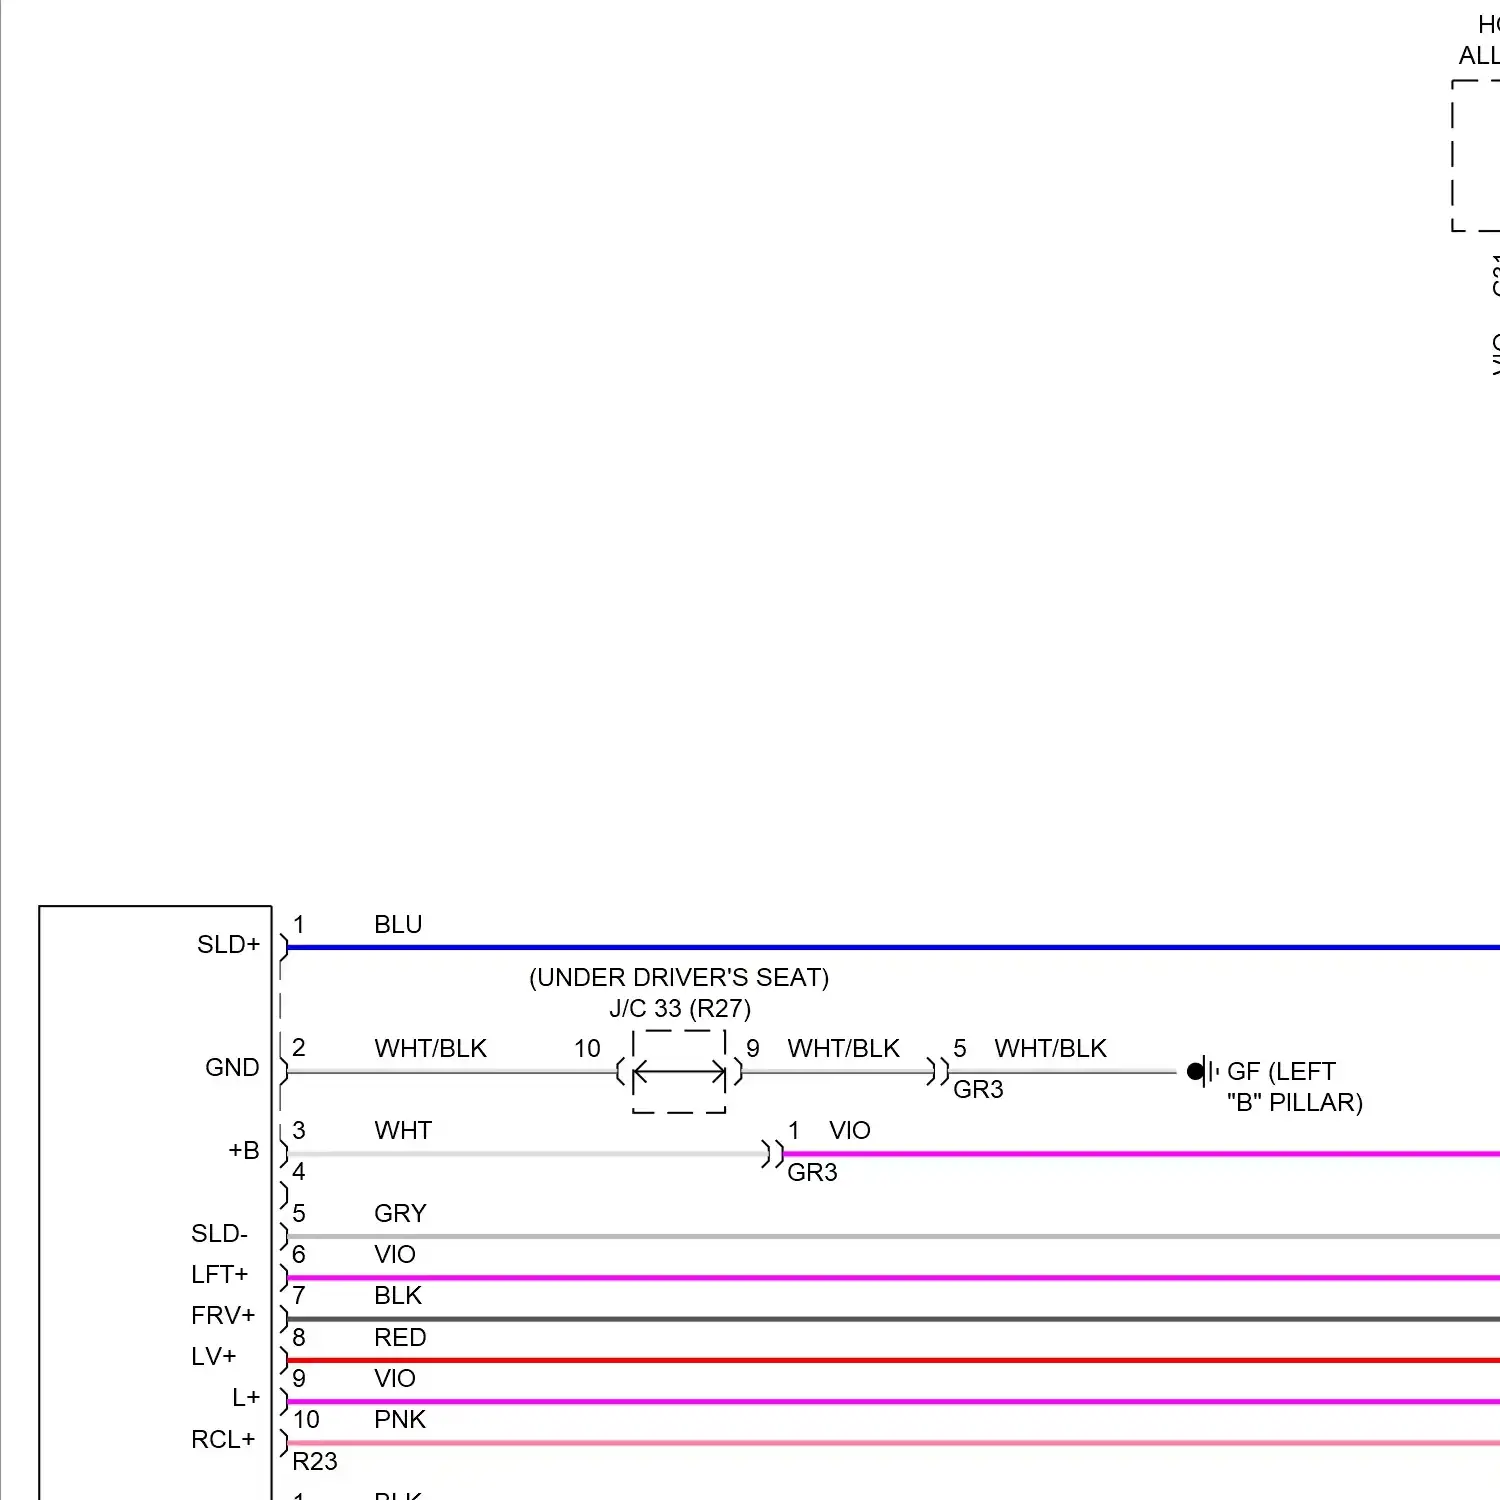The width and height of the screenshot is (1500, 1500).
Task: Pick the "SLD-" terminal label
Action: (x=219, y=1233)
